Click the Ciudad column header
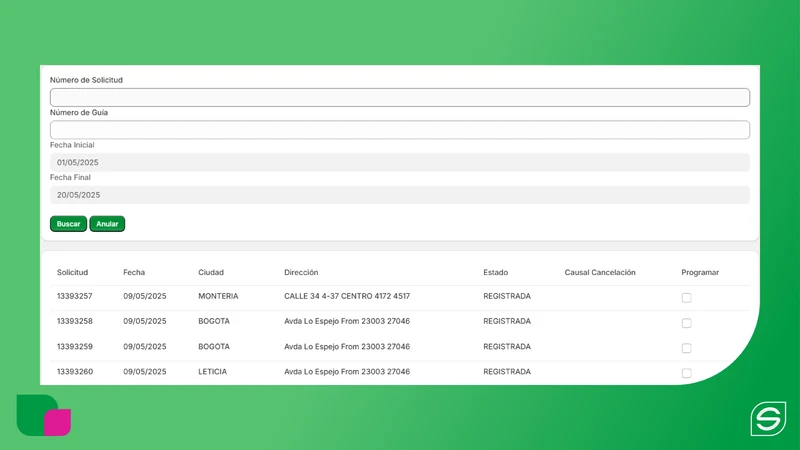This screenshot has width=800, height=450. point(211,272)
